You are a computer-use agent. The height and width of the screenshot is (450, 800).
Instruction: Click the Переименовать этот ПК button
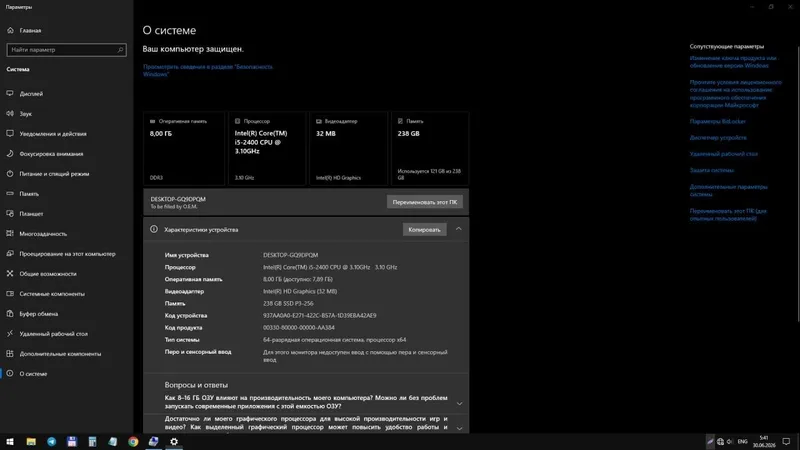(424, 202)
